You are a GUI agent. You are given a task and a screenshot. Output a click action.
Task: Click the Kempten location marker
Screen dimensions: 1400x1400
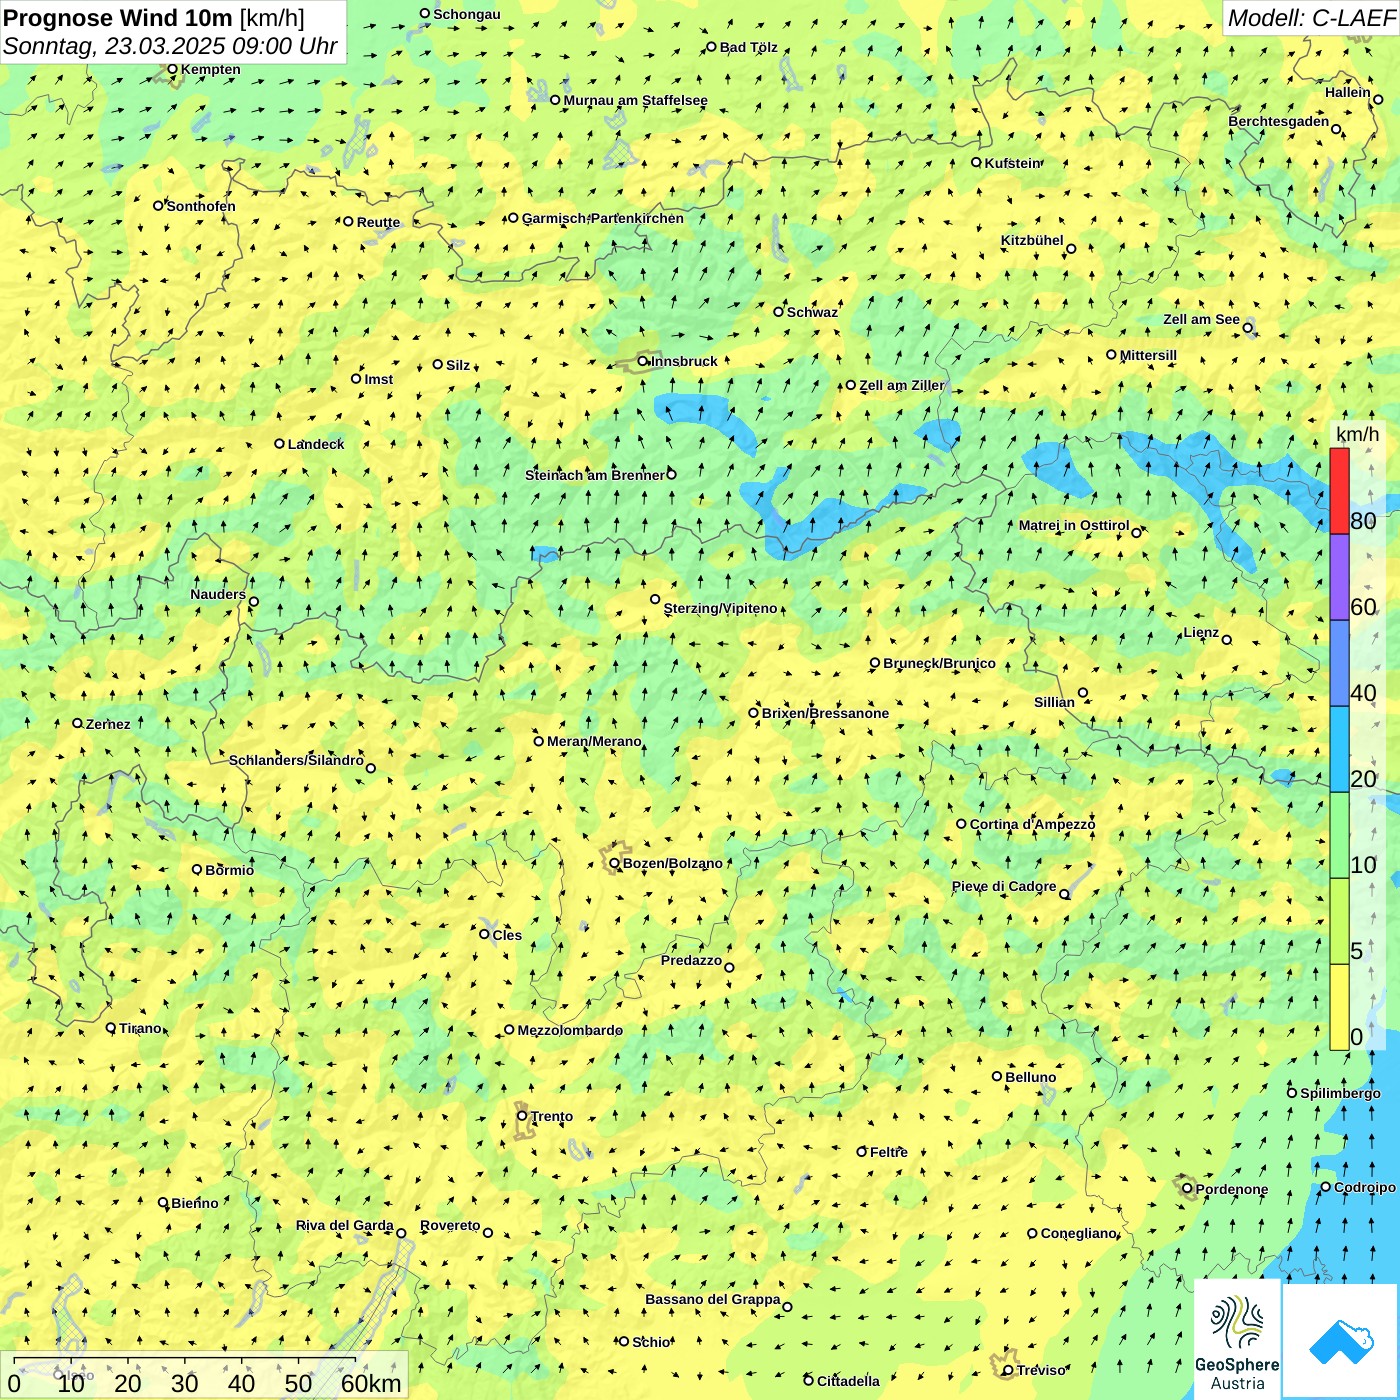point(172,69)
